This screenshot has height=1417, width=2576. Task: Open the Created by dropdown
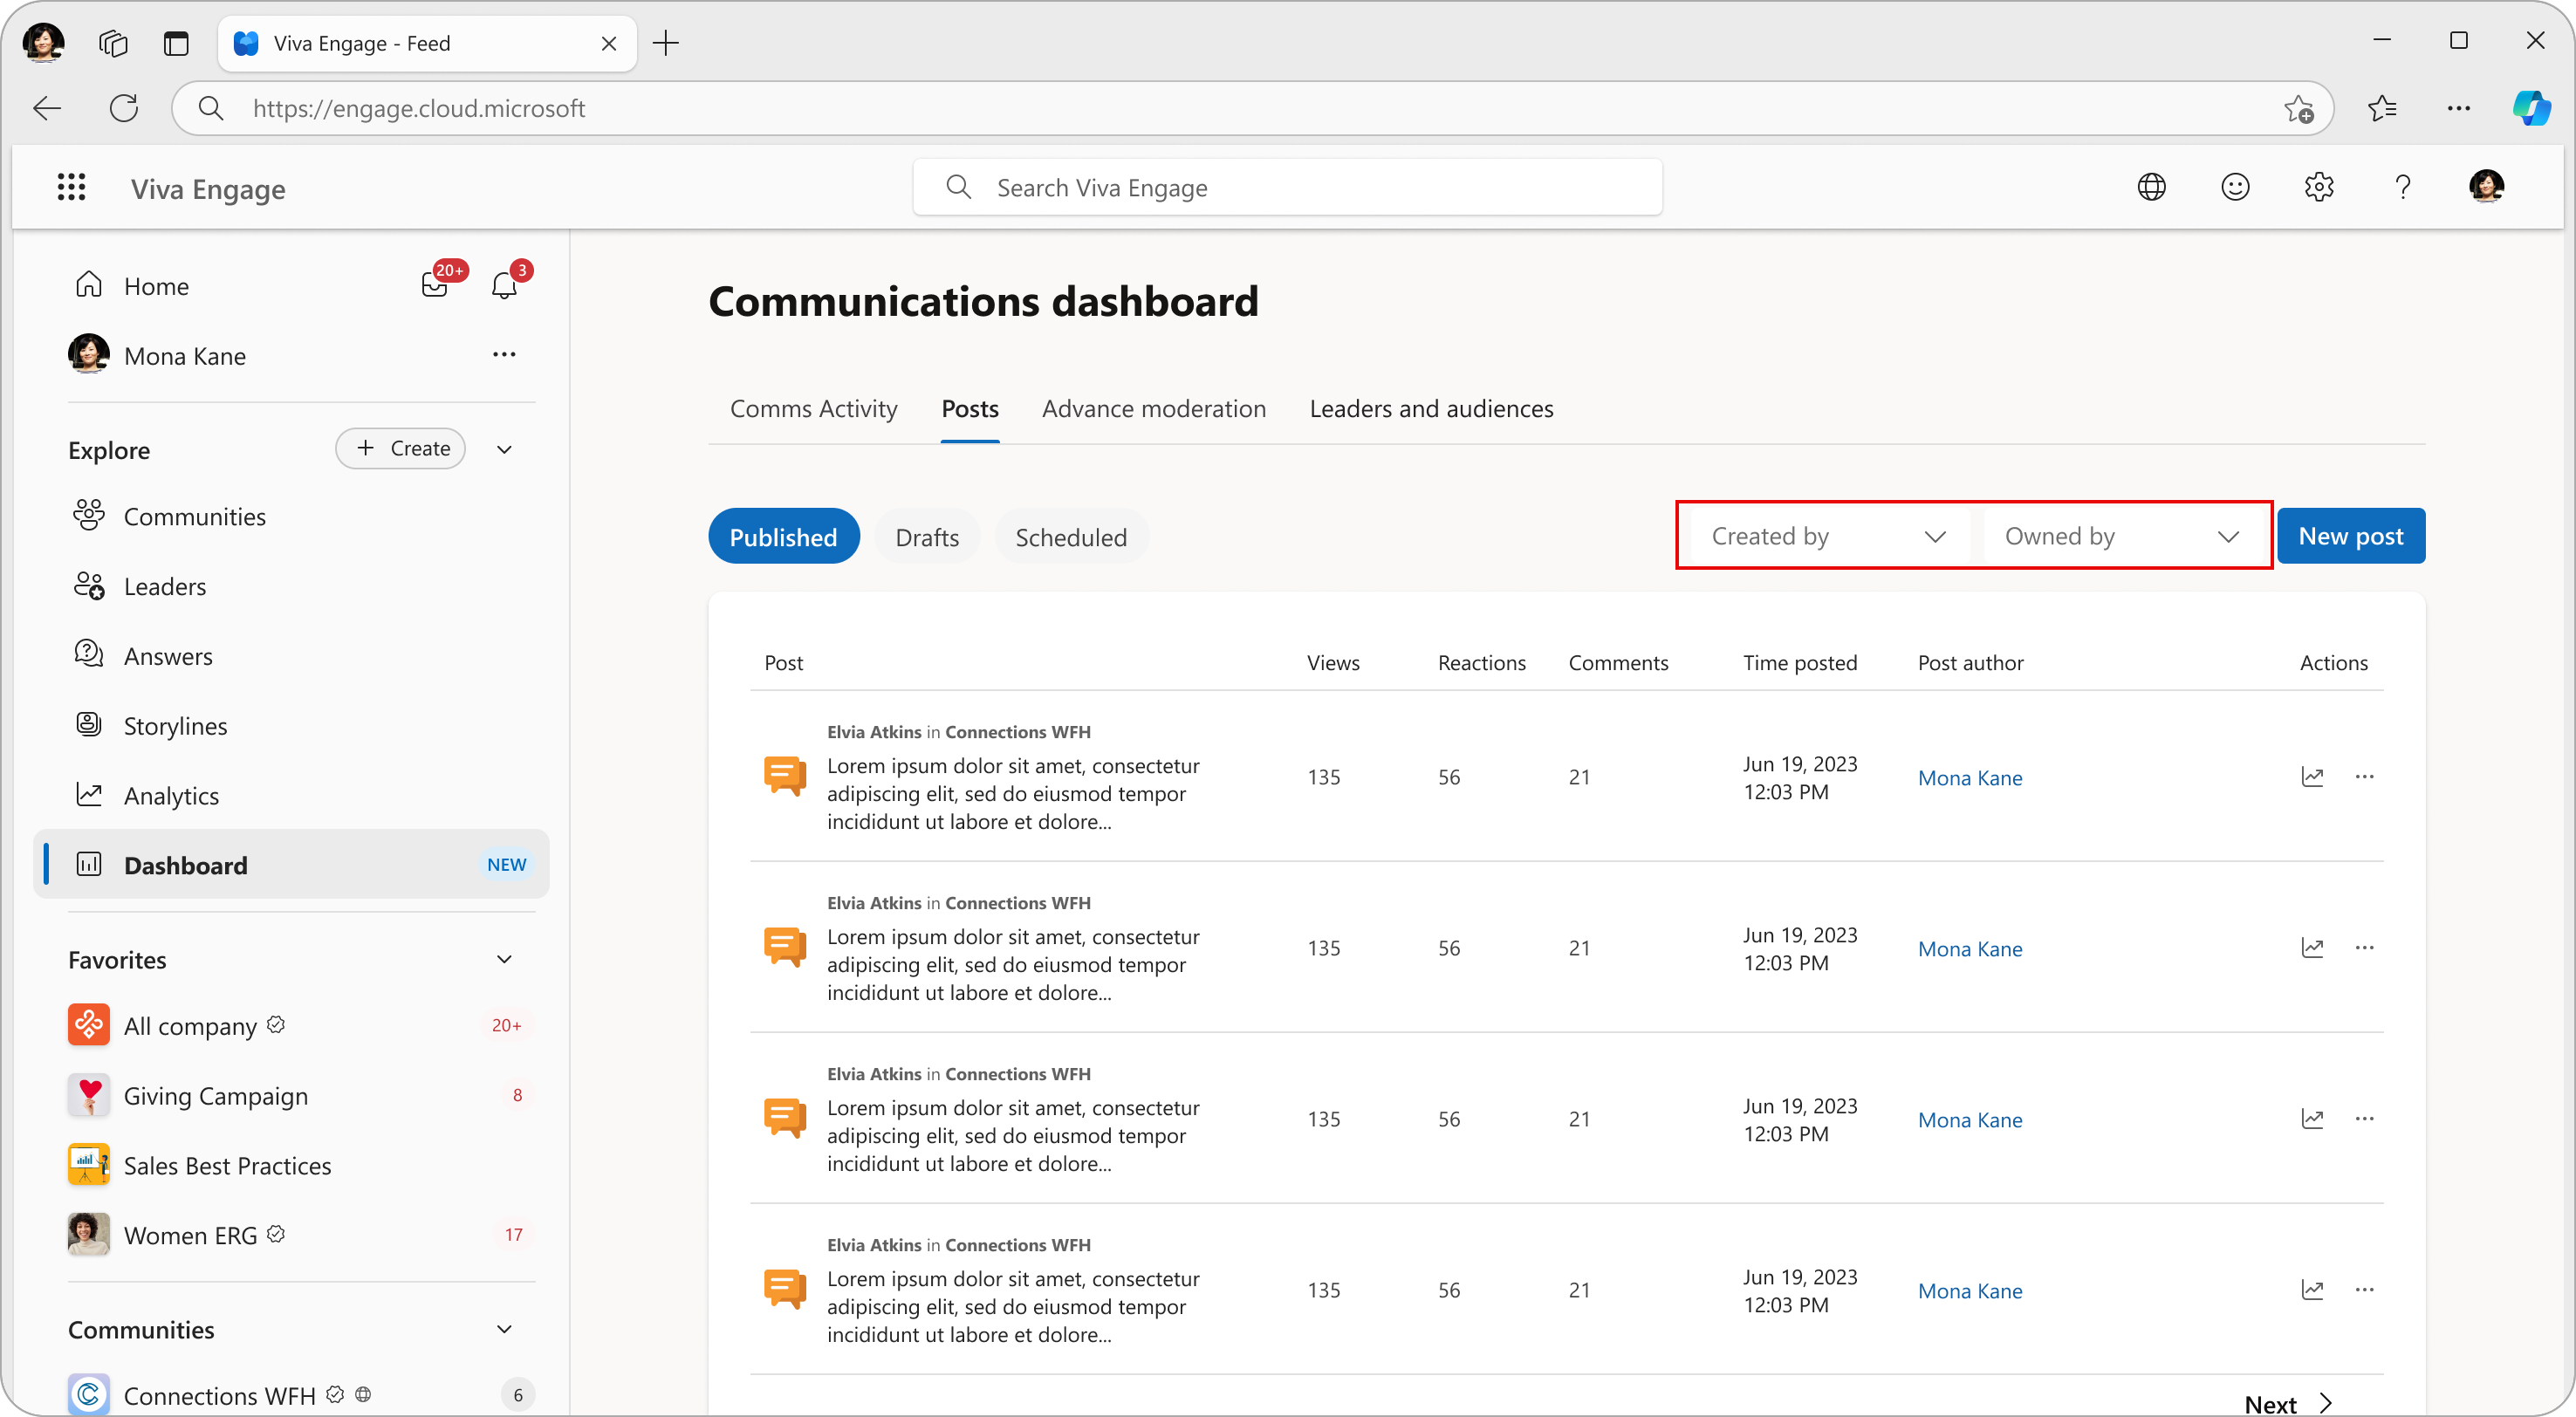click(x=1827, y=536)
